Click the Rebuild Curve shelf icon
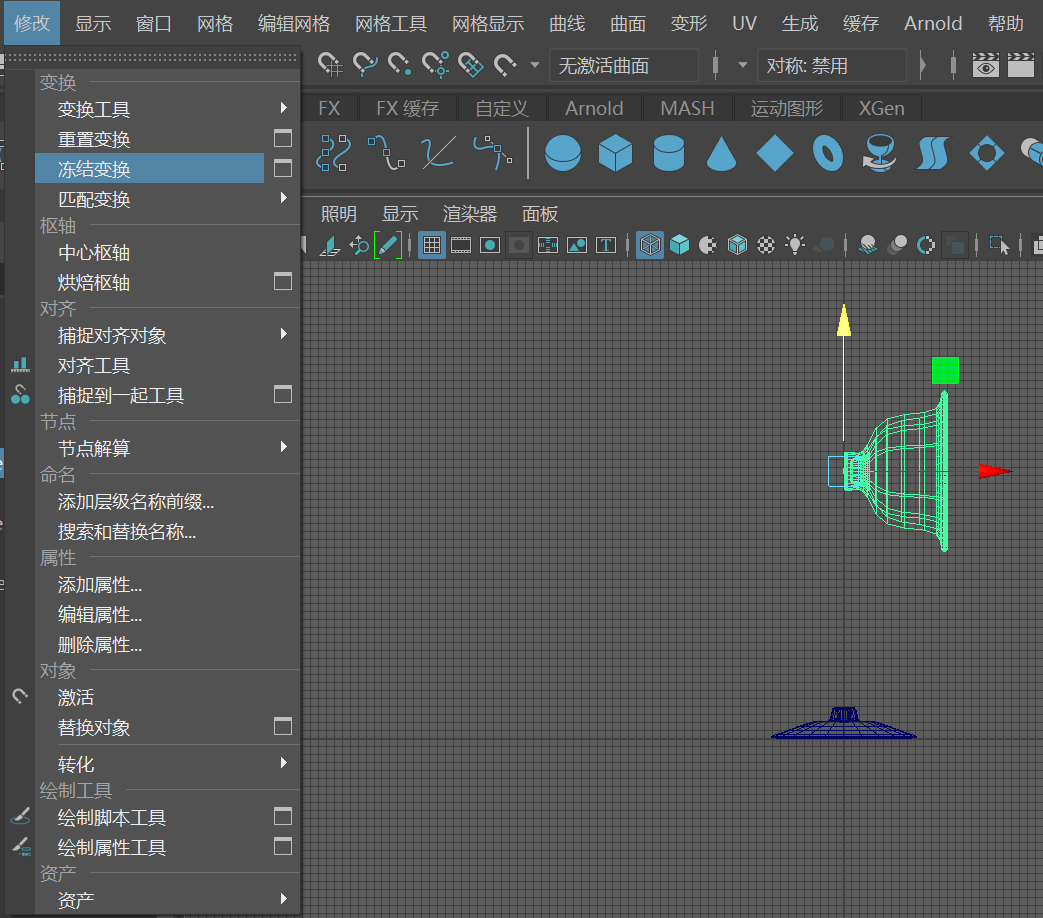1043x918 pixels. pyautogui.click(x=333, y=152)
